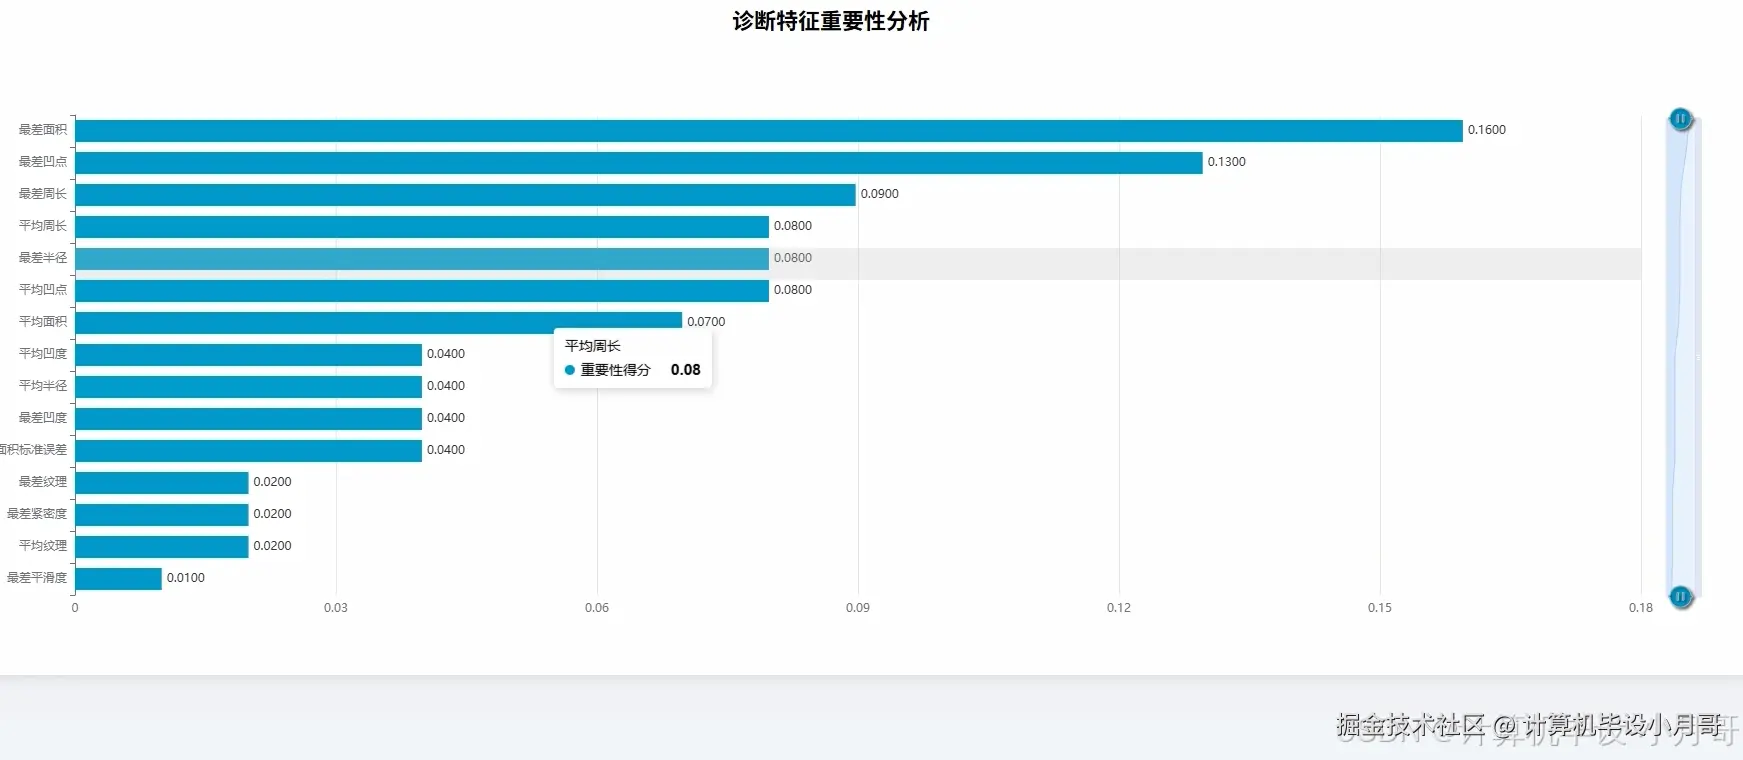
Task: Click the 最差周长 axis label
Action: coord(43,194)
